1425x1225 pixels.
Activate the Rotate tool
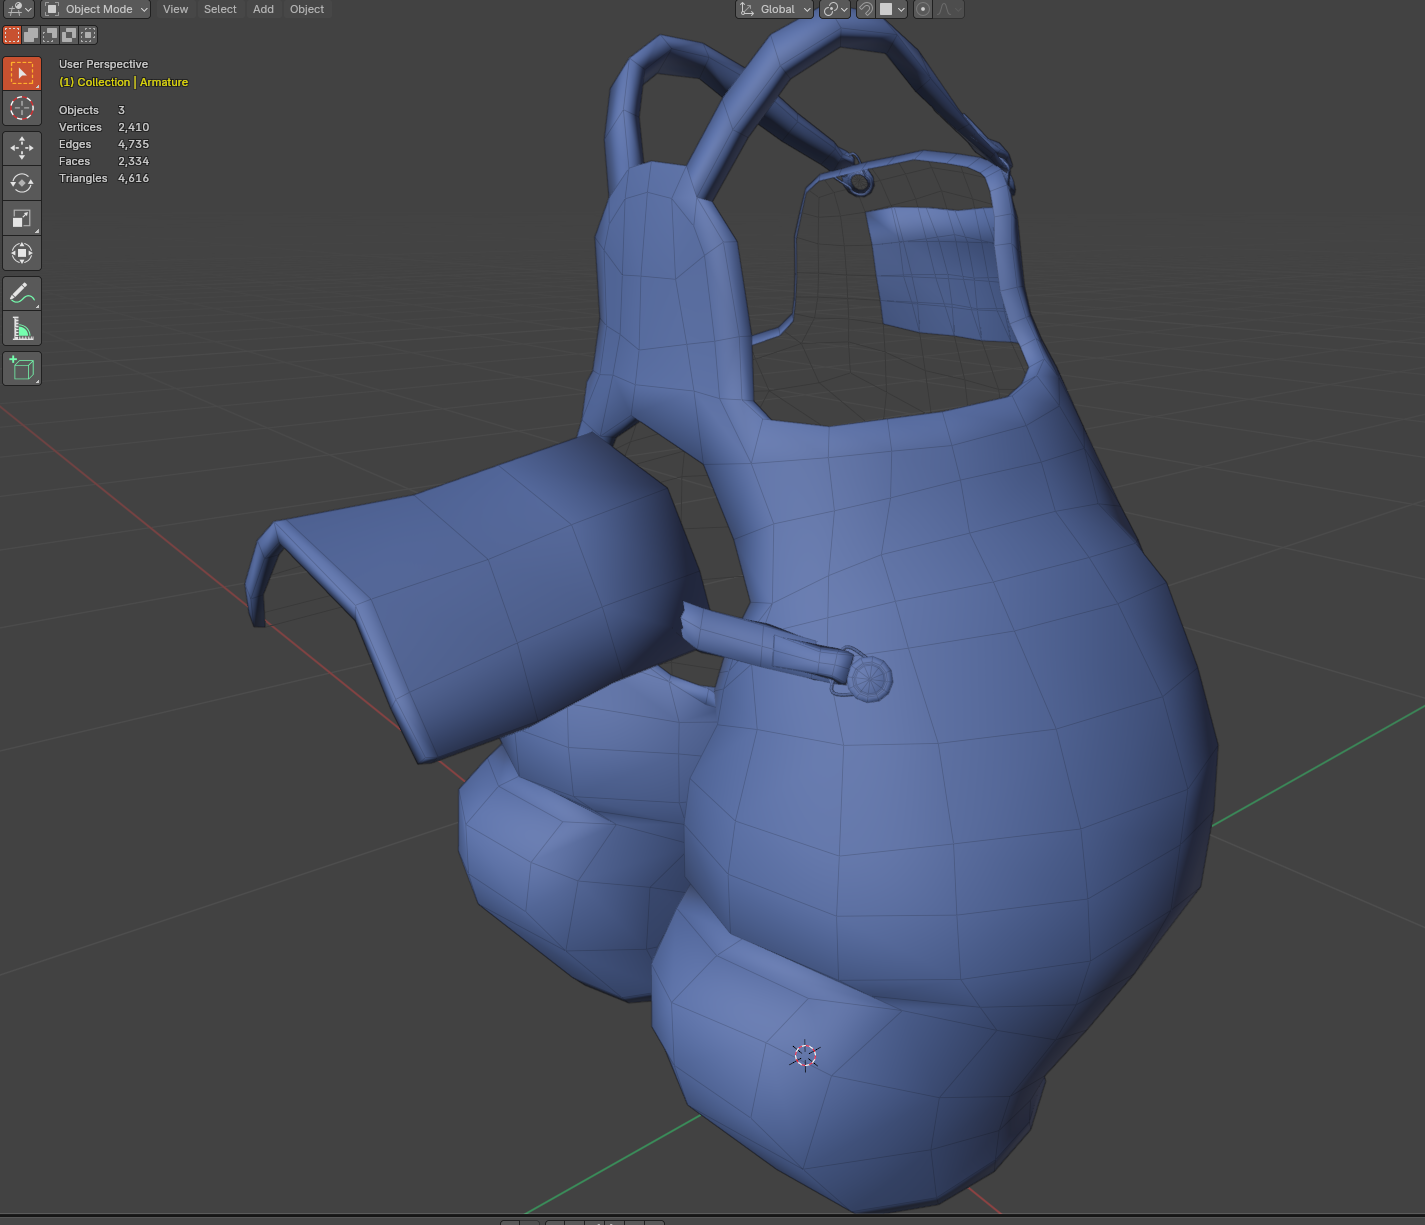tap(22, 183)
